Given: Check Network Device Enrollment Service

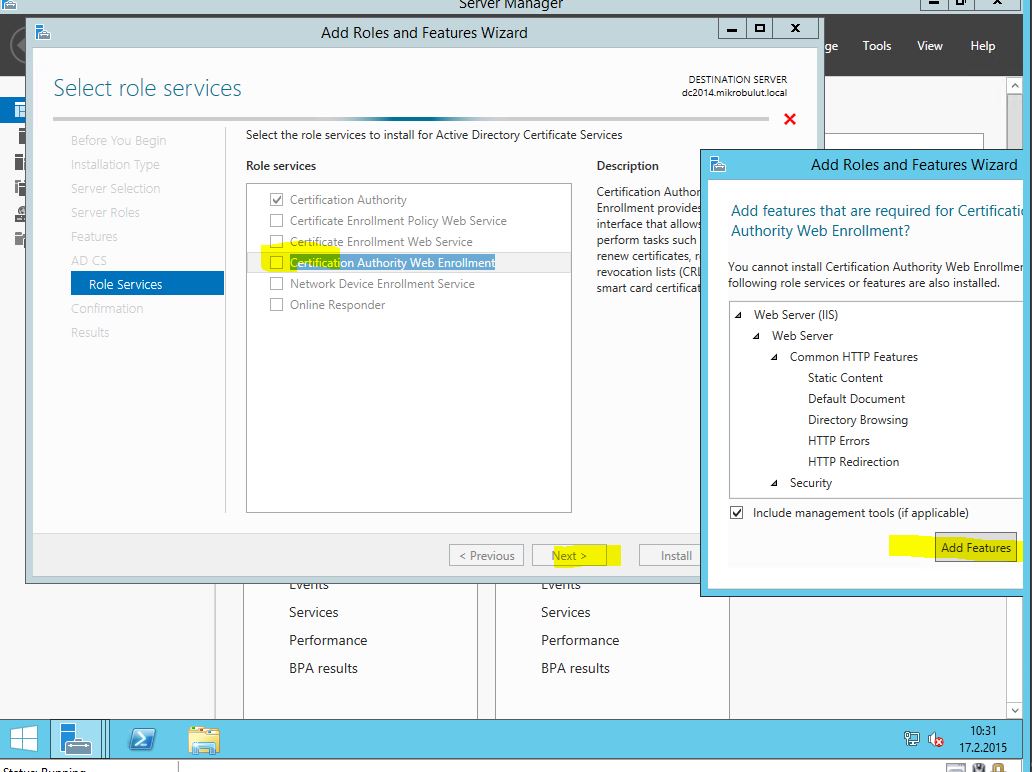Looking at the screenshot, I should click(276, 284).
